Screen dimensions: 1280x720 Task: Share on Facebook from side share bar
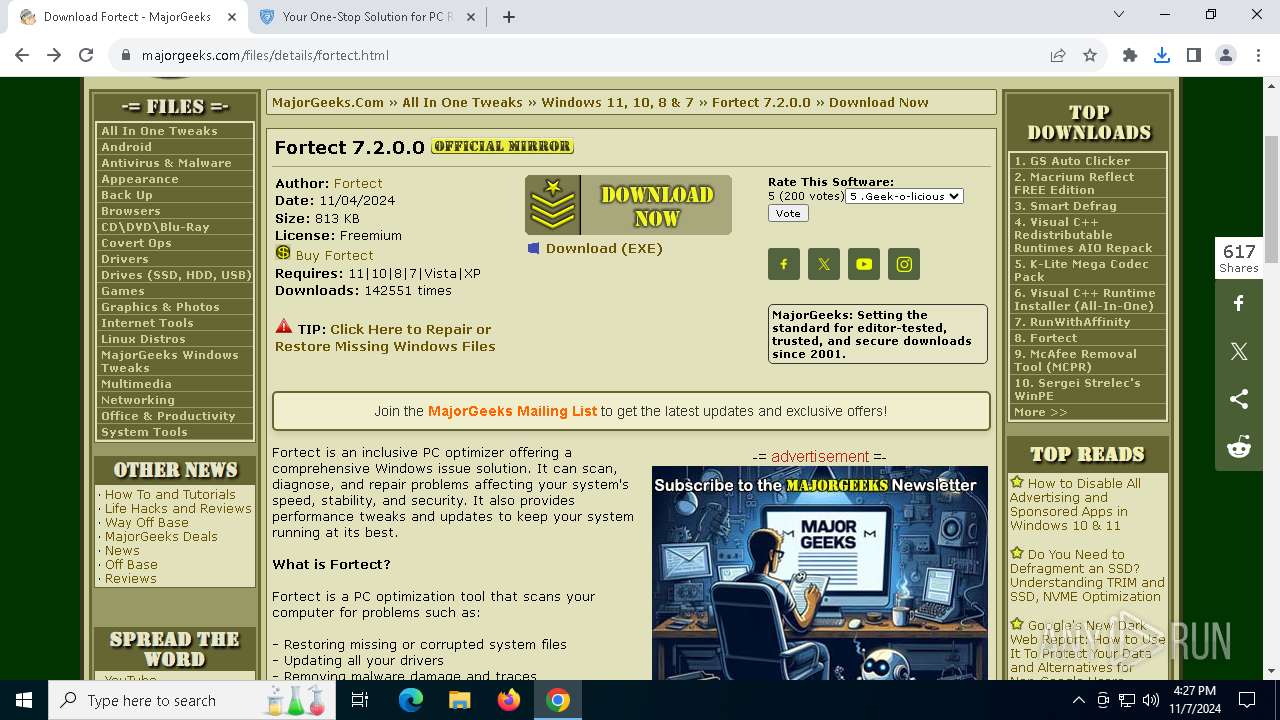(1239, 303)
